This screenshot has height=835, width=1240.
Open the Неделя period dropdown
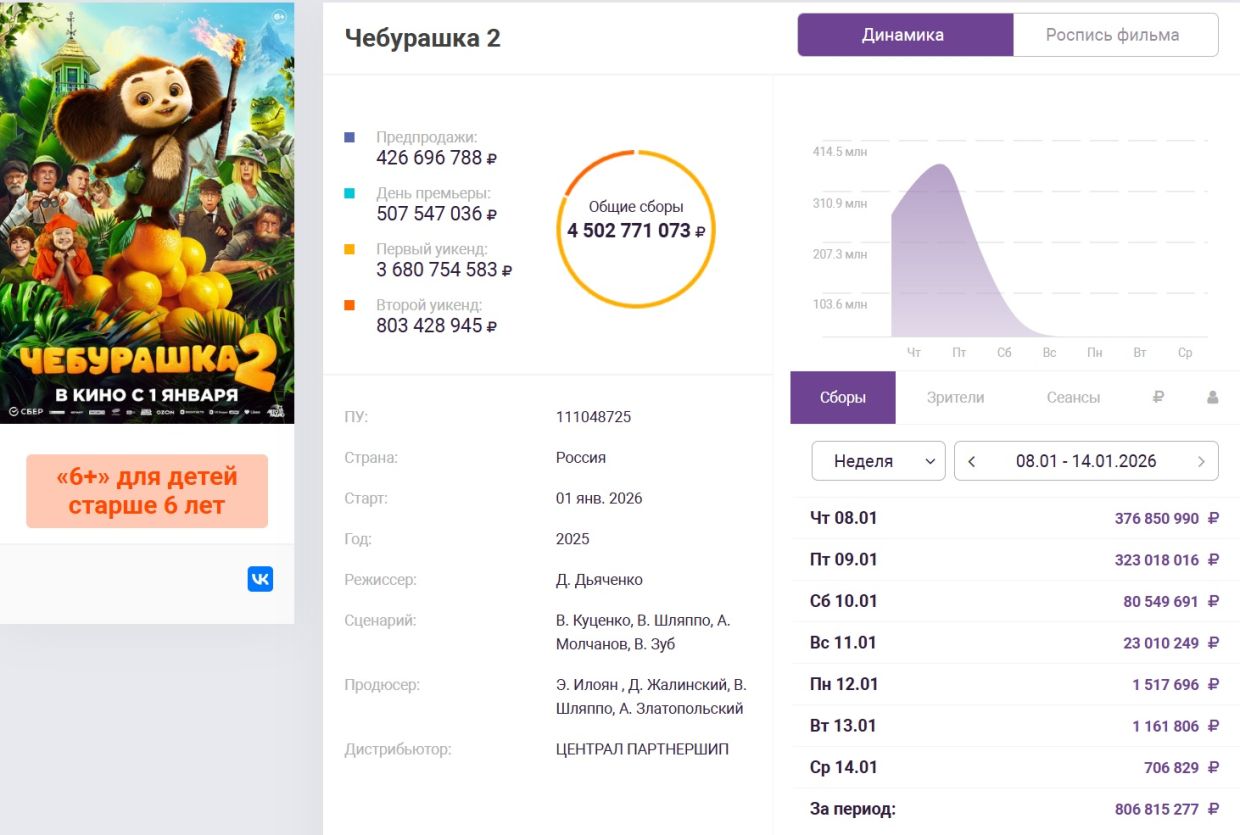coord(877,461)
